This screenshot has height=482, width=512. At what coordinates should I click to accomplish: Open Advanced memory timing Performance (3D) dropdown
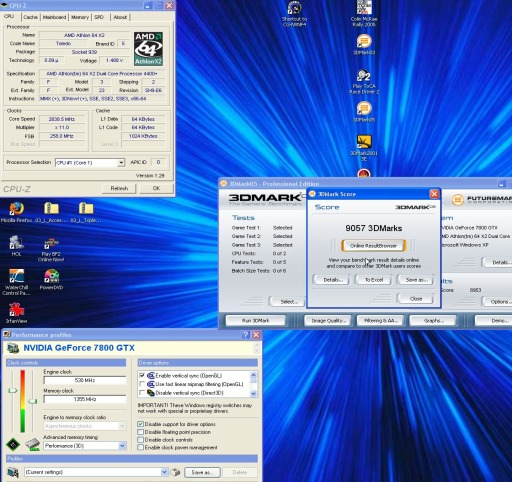[122, 446]
